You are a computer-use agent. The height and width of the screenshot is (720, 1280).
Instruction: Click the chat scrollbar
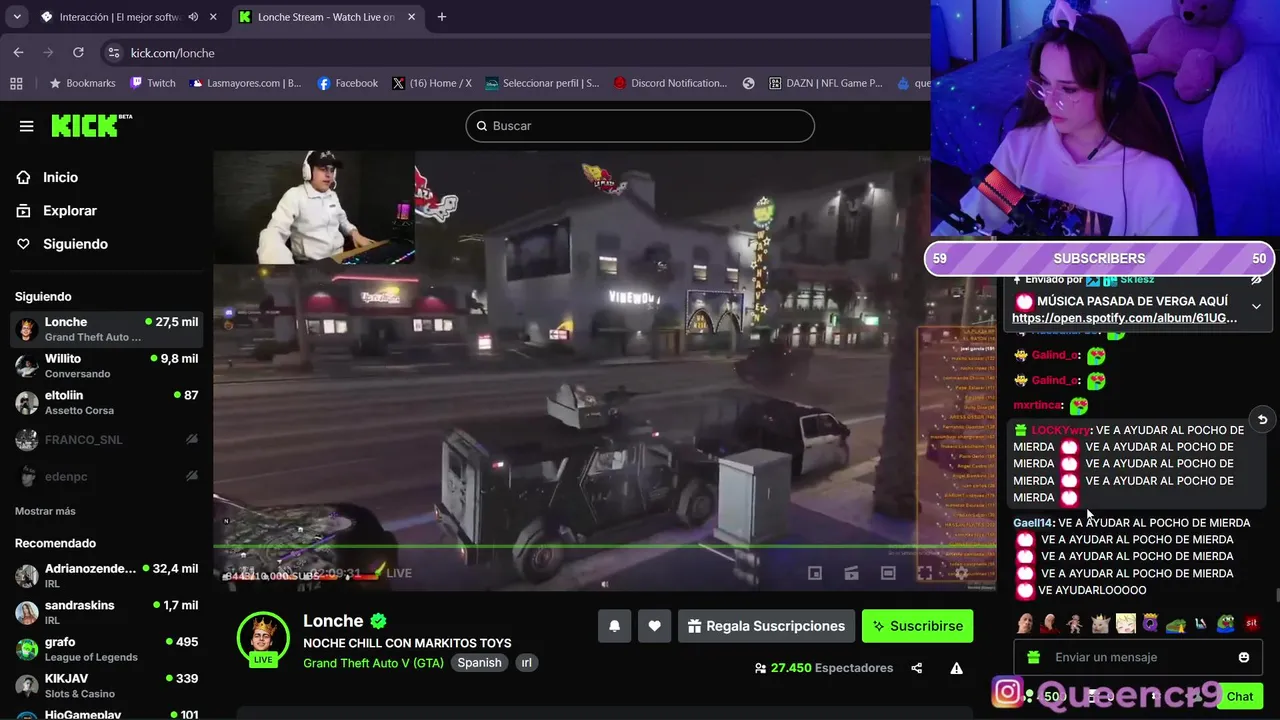pos(1276,595)
